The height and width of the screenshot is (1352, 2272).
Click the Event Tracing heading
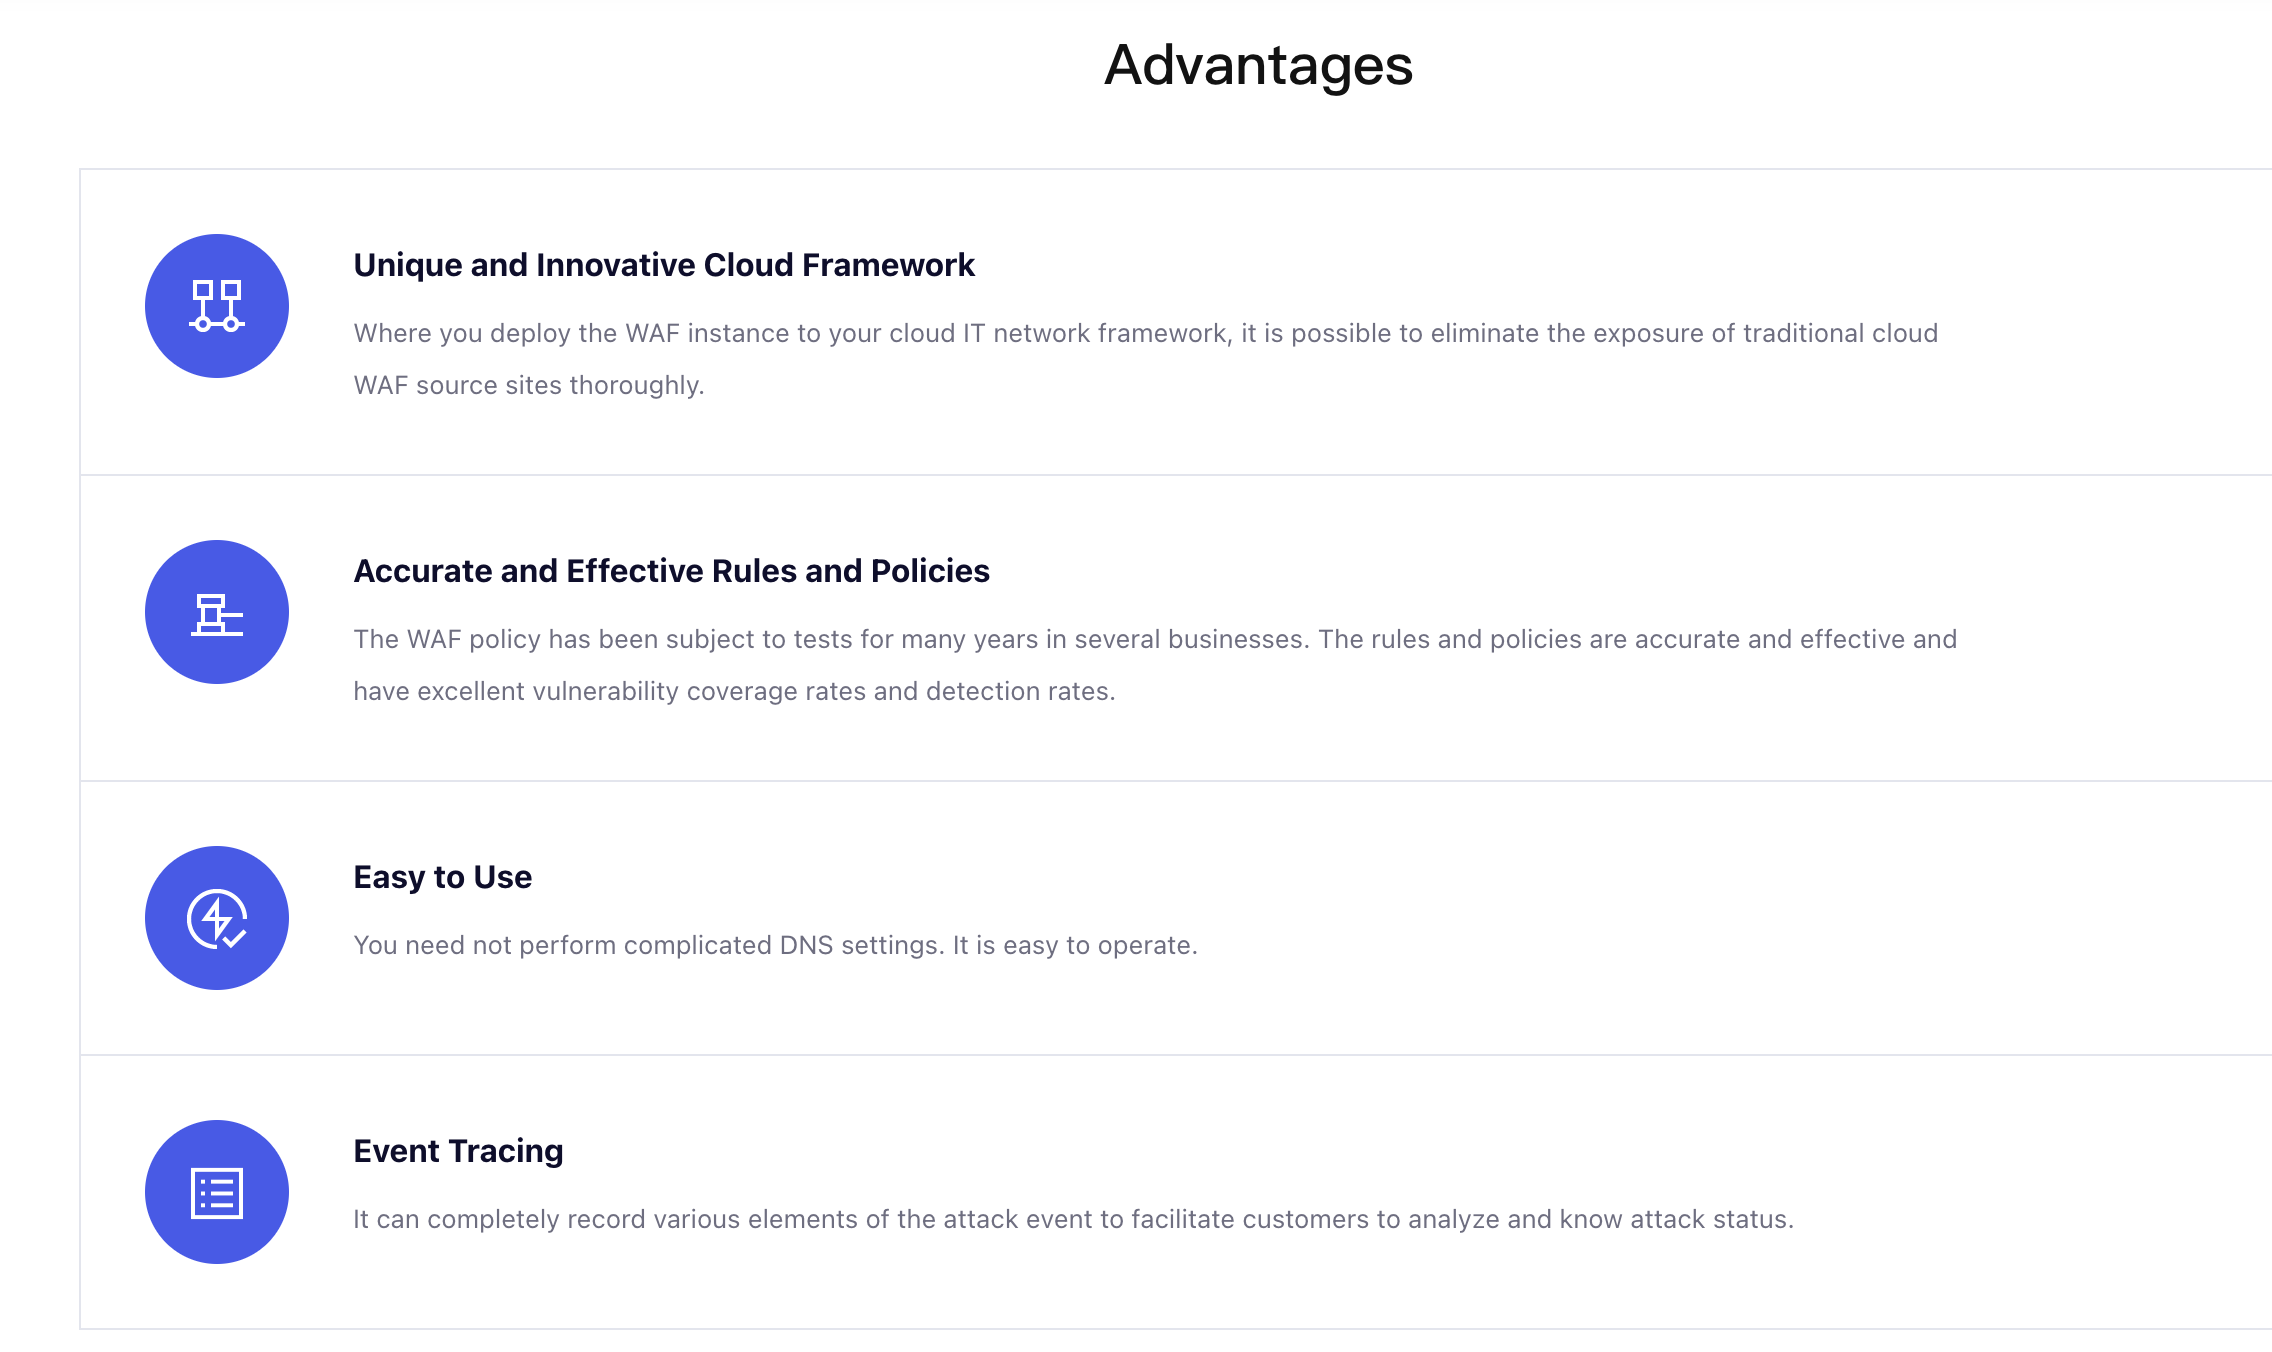point(458,1151)
